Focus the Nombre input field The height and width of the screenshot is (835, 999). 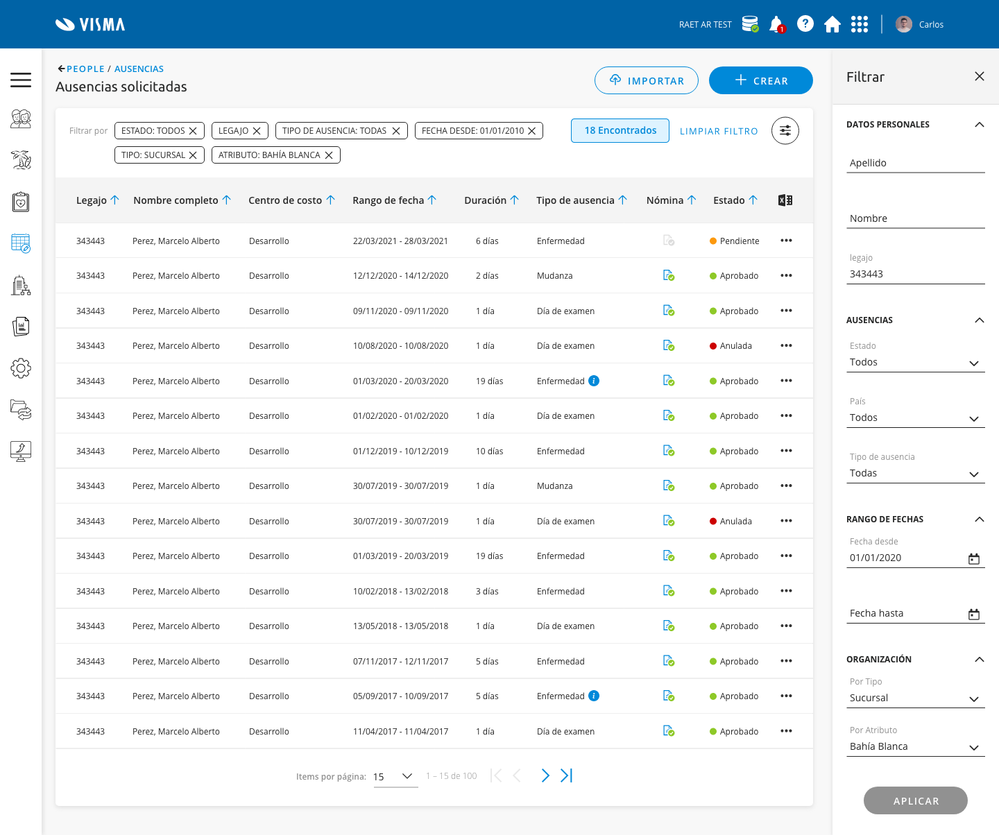[916, 218]
